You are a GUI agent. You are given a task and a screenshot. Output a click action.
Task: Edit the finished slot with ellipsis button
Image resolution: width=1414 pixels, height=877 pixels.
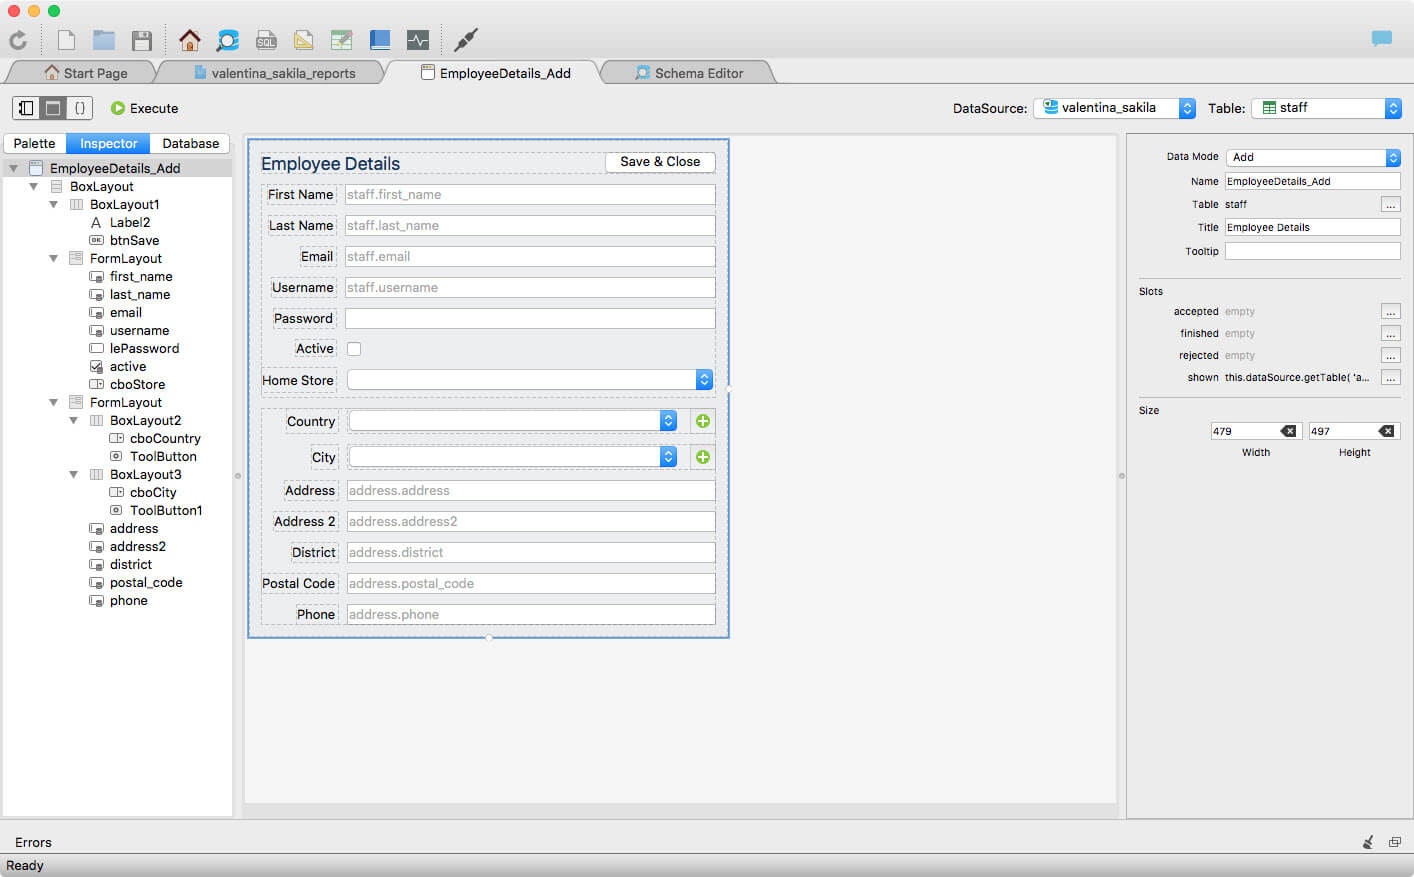(1390, 333)
